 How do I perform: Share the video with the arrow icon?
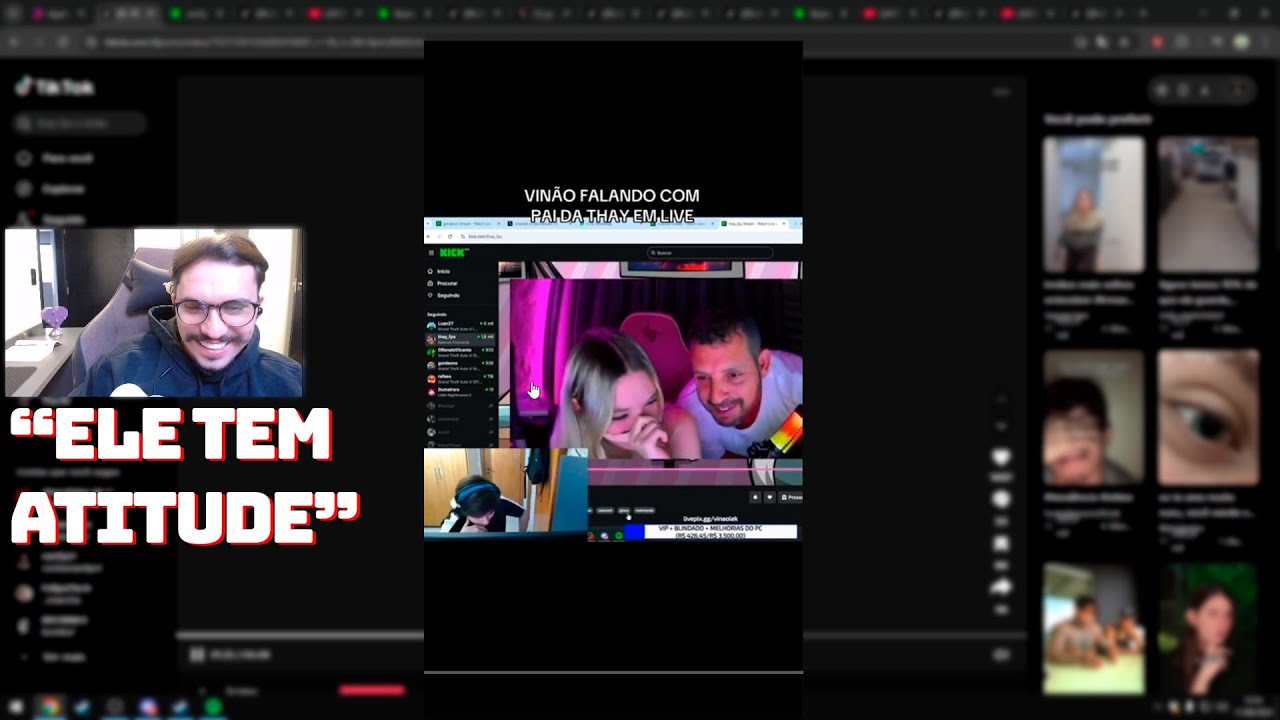pos(1001,587)
